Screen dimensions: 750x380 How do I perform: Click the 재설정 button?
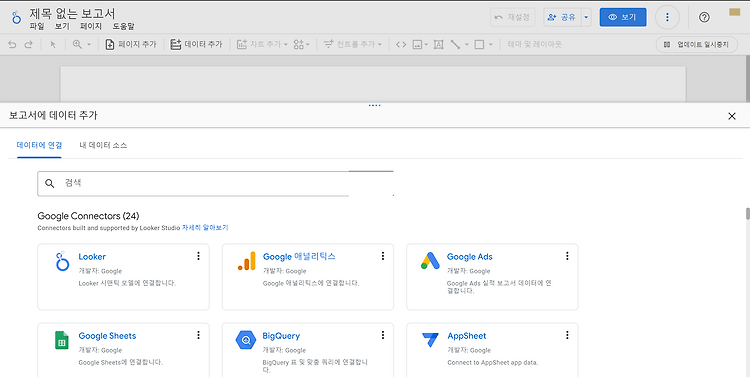coord(512,17)
